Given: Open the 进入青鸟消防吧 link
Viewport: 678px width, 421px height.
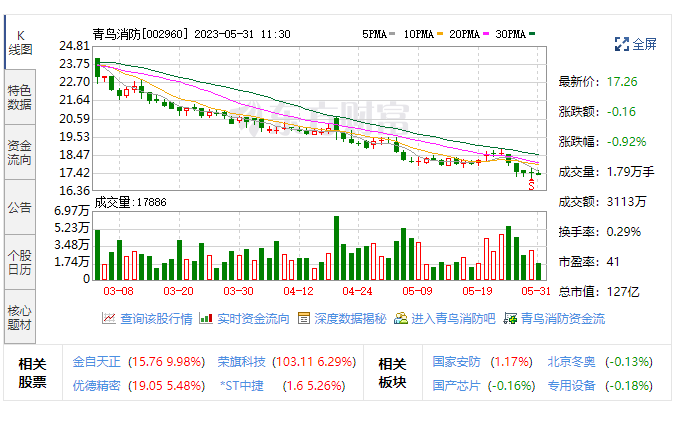Looking at the screenshot, I should (453, 319).
